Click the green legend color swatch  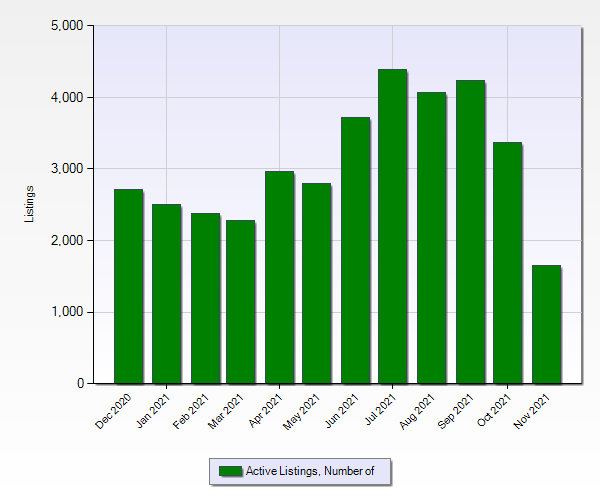point(230,471)
